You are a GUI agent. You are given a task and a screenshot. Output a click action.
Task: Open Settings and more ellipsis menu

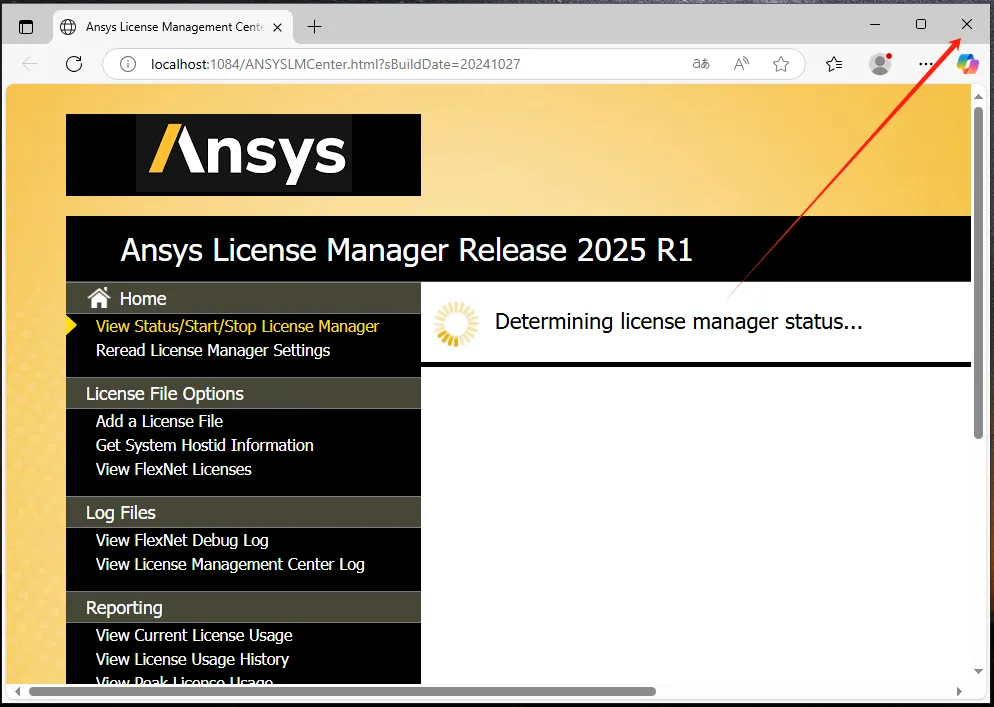[x=926, y=64]
